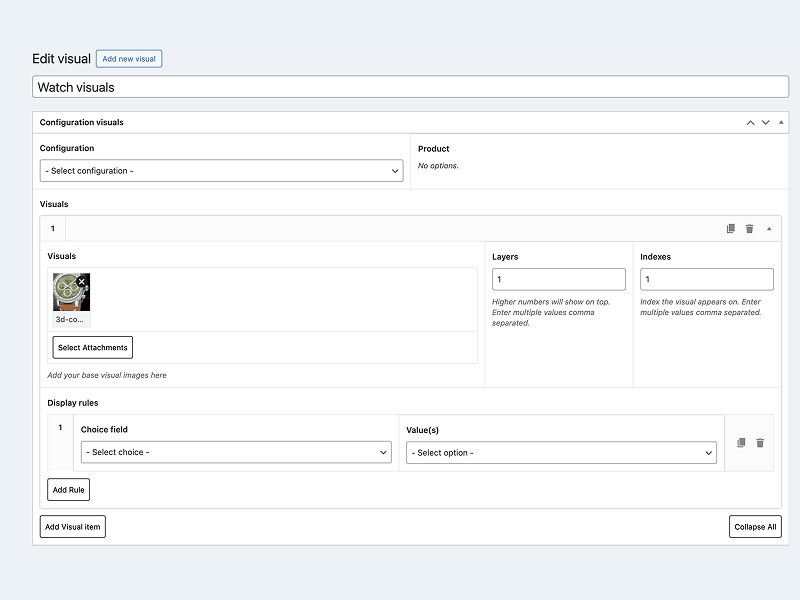
Task: Duplicate visual item 1
Action: [x=731, y=229]
